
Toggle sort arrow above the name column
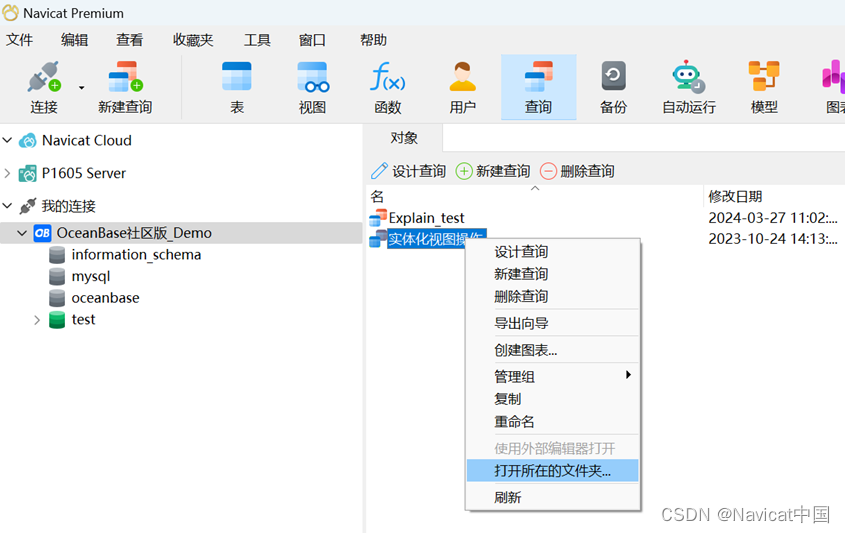tap(535, 188)
